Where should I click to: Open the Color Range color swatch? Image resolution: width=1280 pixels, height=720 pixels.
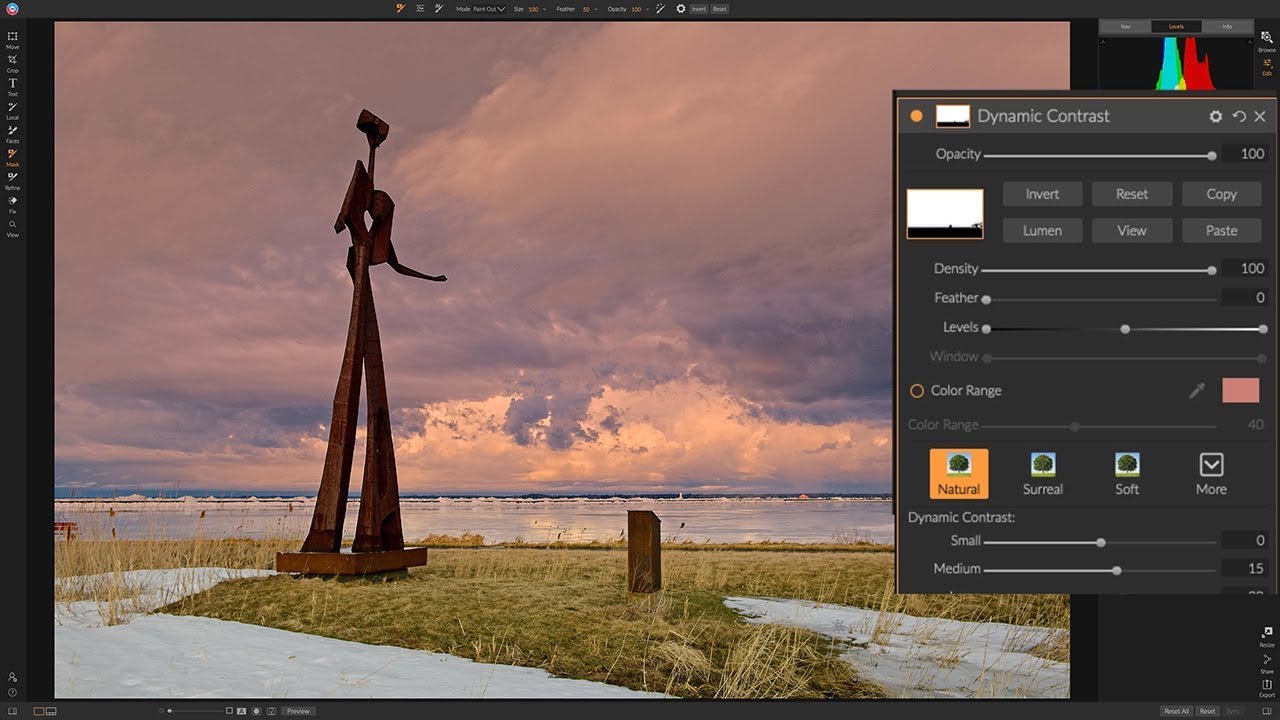[1241, 390]
